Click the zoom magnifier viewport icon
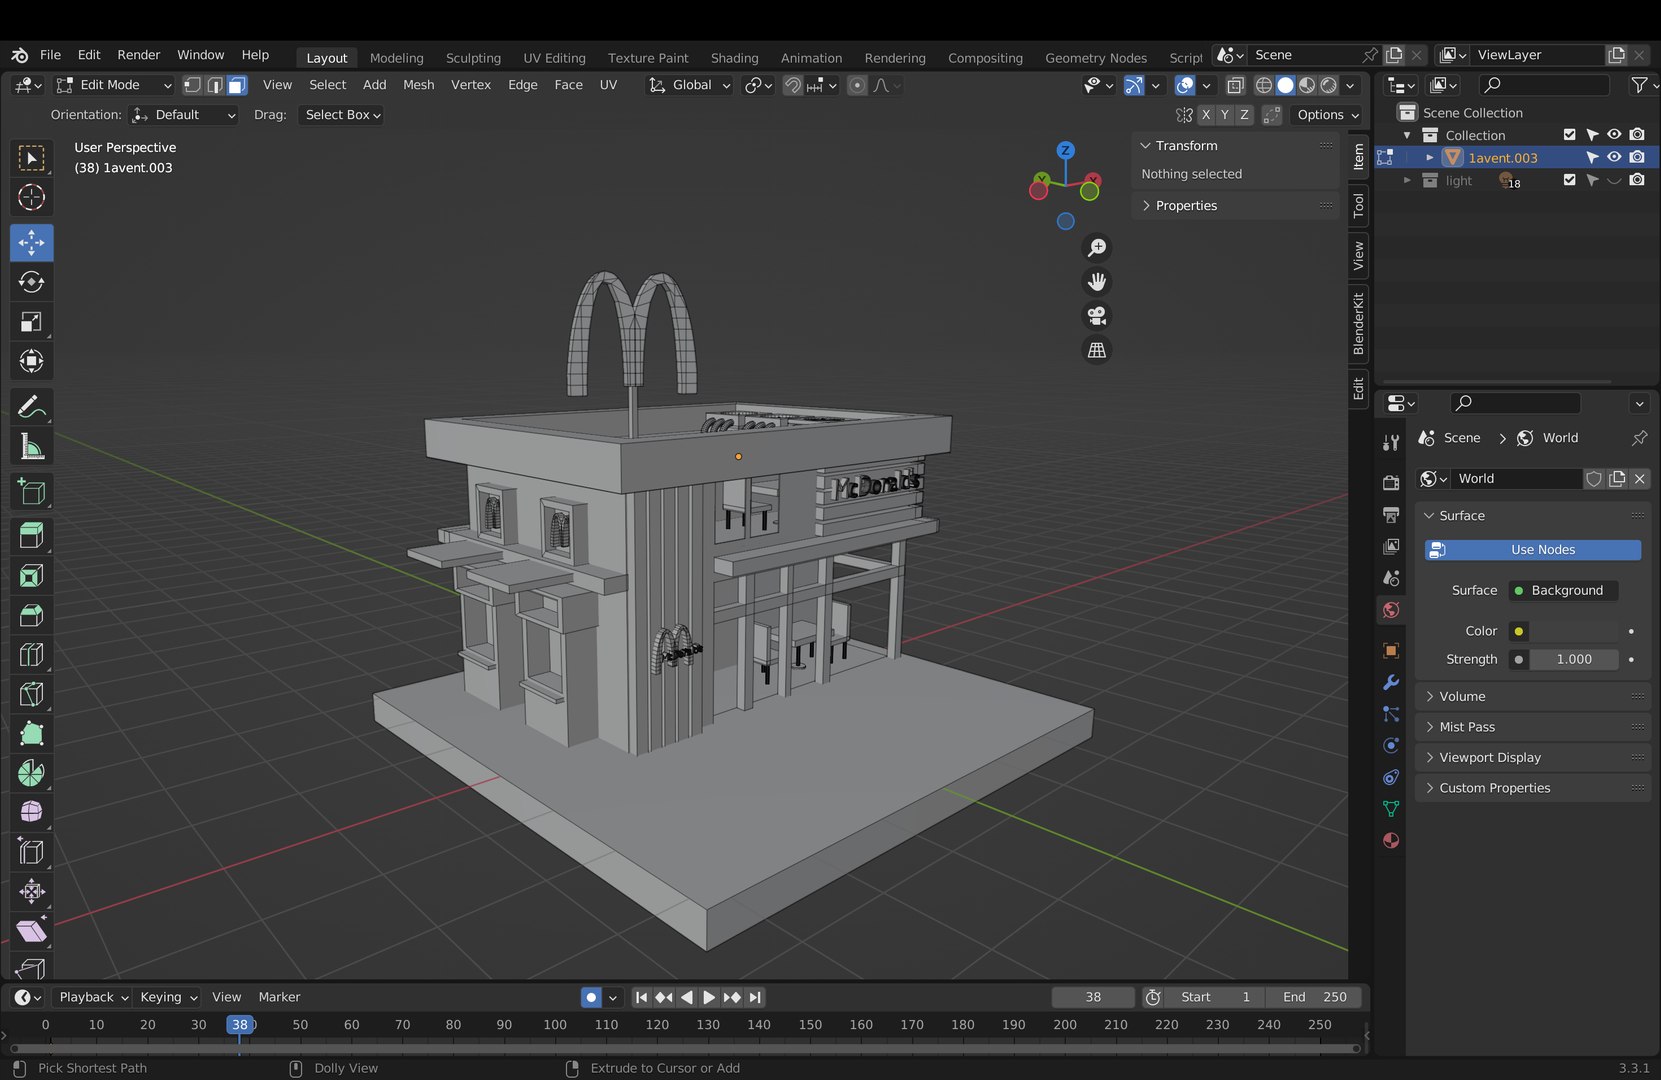Image resolution: width=1661 pixels, height=1080 pixels. tap(1097, 248)
